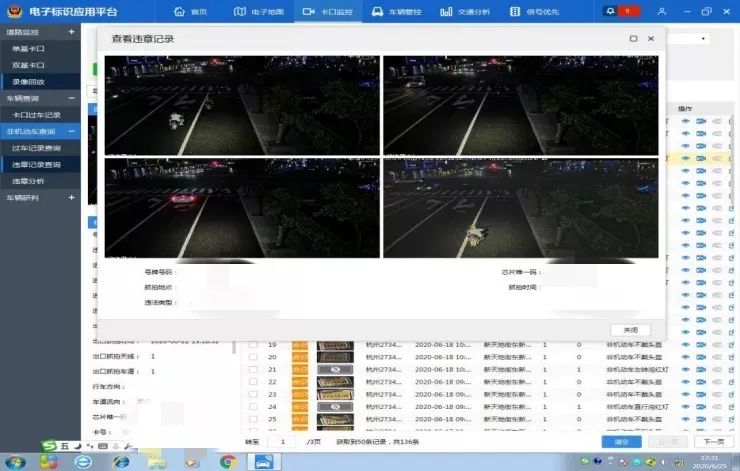The height and width of the screenshot is (471, 740).
Task: Click the 信号优先 traffic light icon
Action: 514,12
